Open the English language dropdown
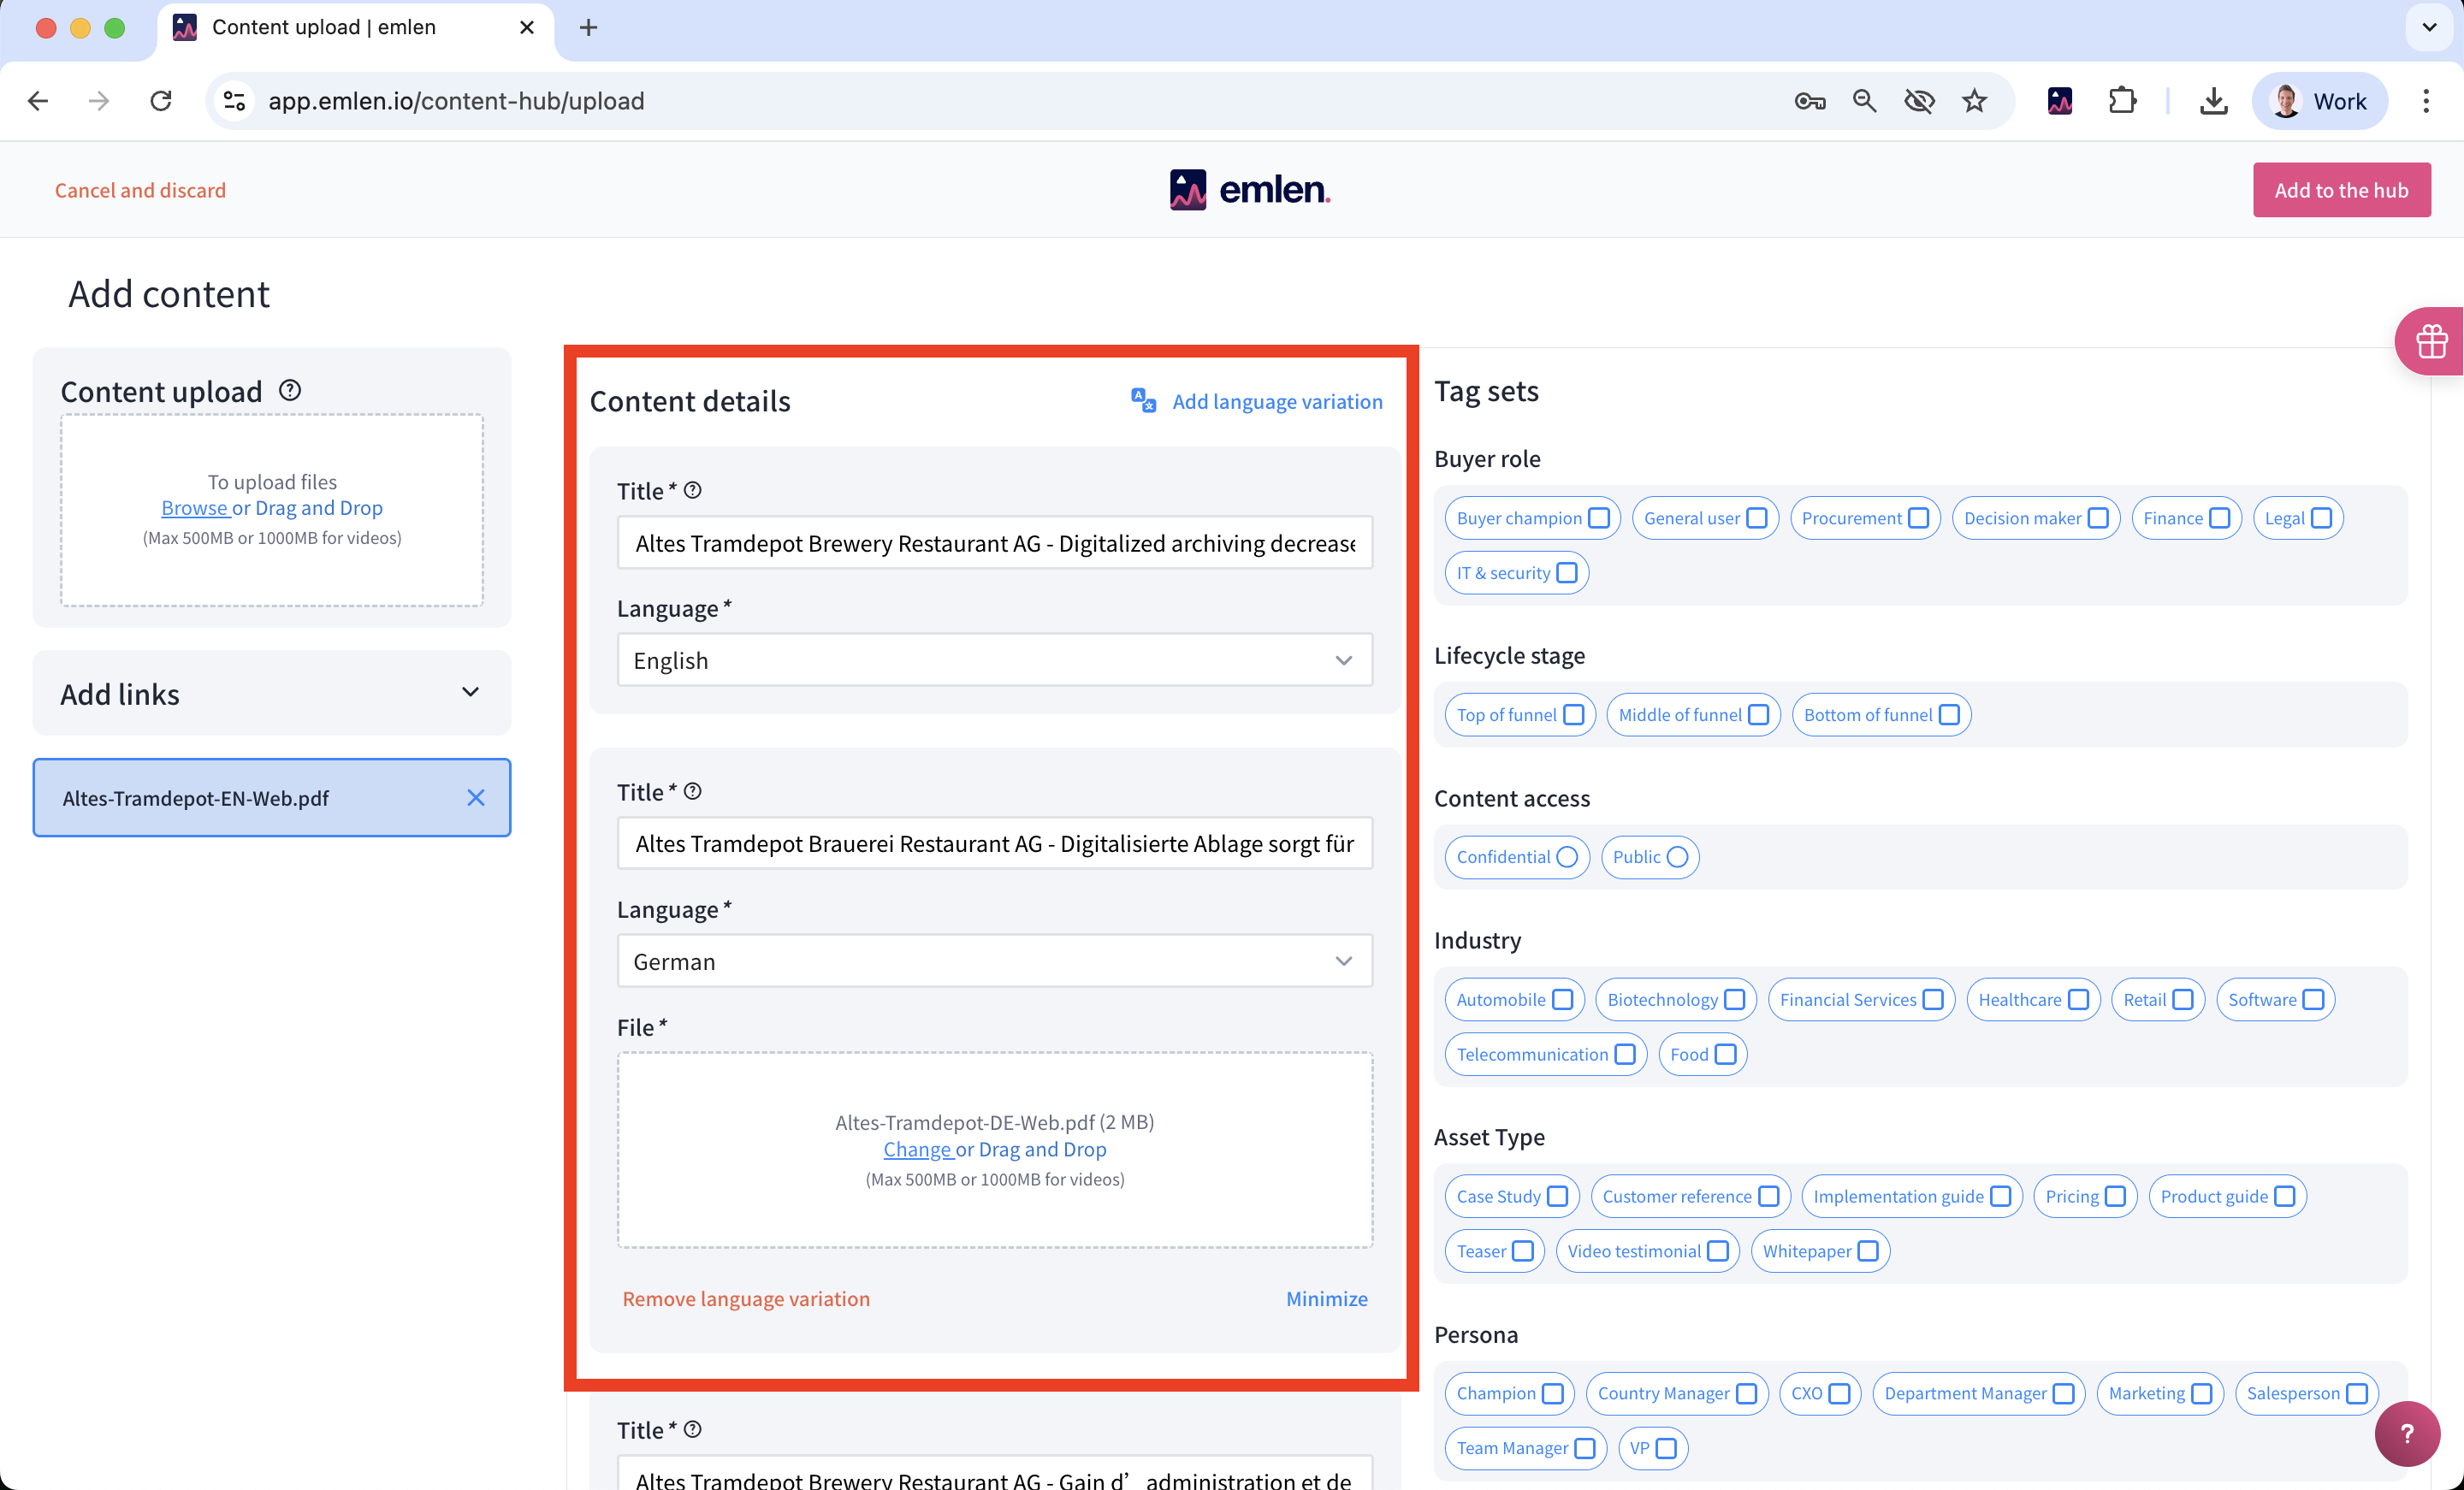The height and width of the screenshot is (1490, 2464). 994,660
